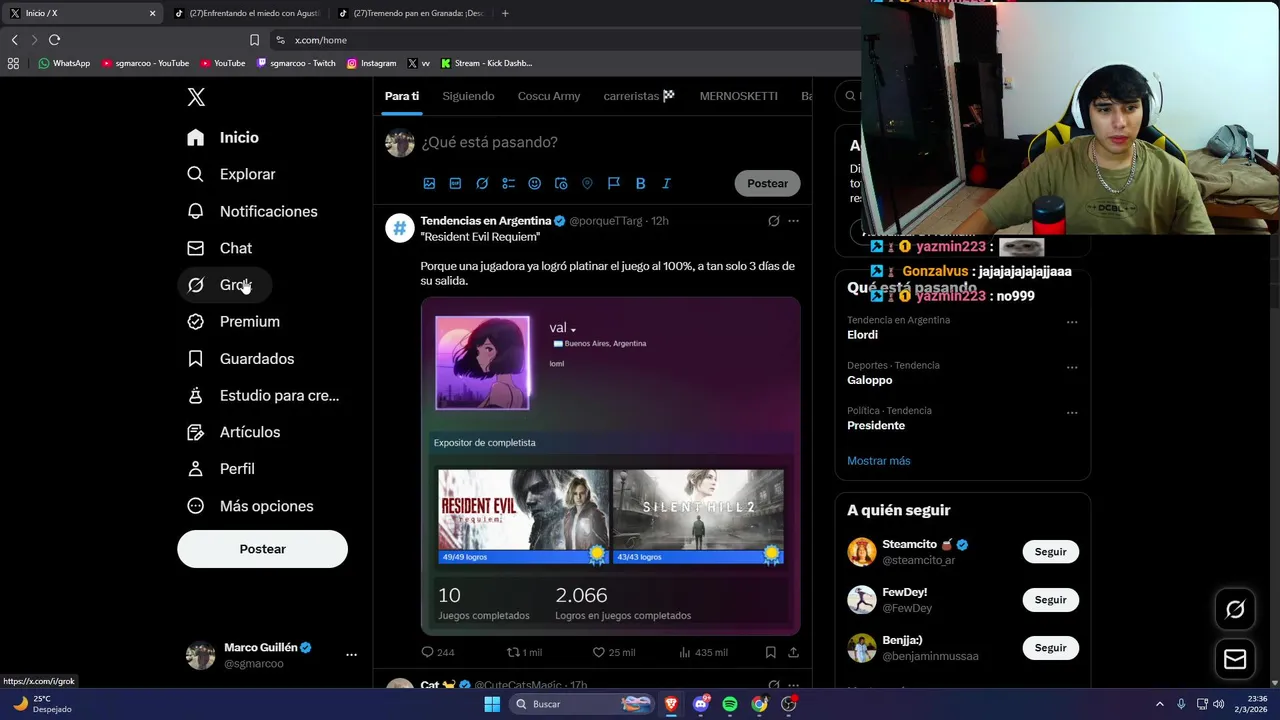Open the MERNOSKETTI tab
Viewport: 1280px width, 720px height.
(738, 96)
